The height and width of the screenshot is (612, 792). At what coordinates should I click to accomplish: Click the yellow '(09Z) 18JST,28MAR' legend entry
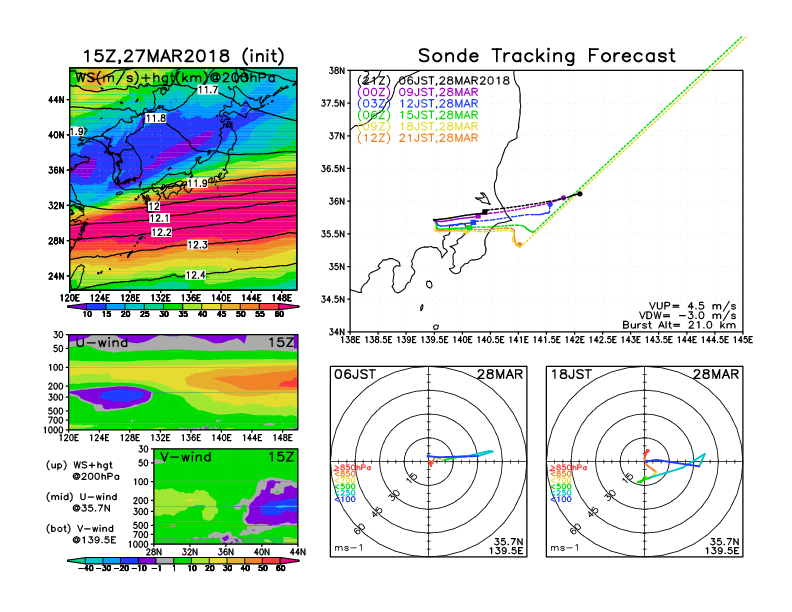[417, 127]
